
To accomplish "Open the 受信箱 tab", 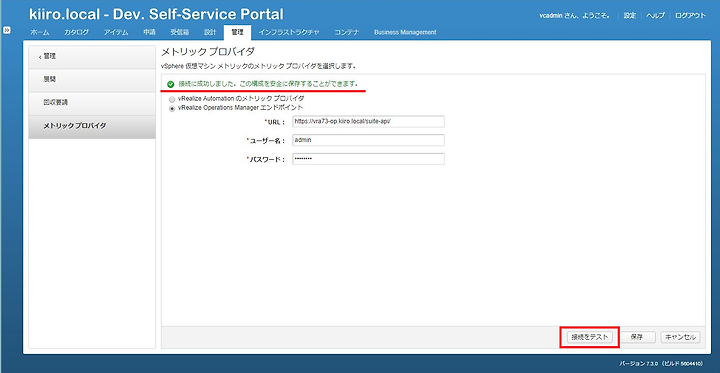I will pos(180,32).
